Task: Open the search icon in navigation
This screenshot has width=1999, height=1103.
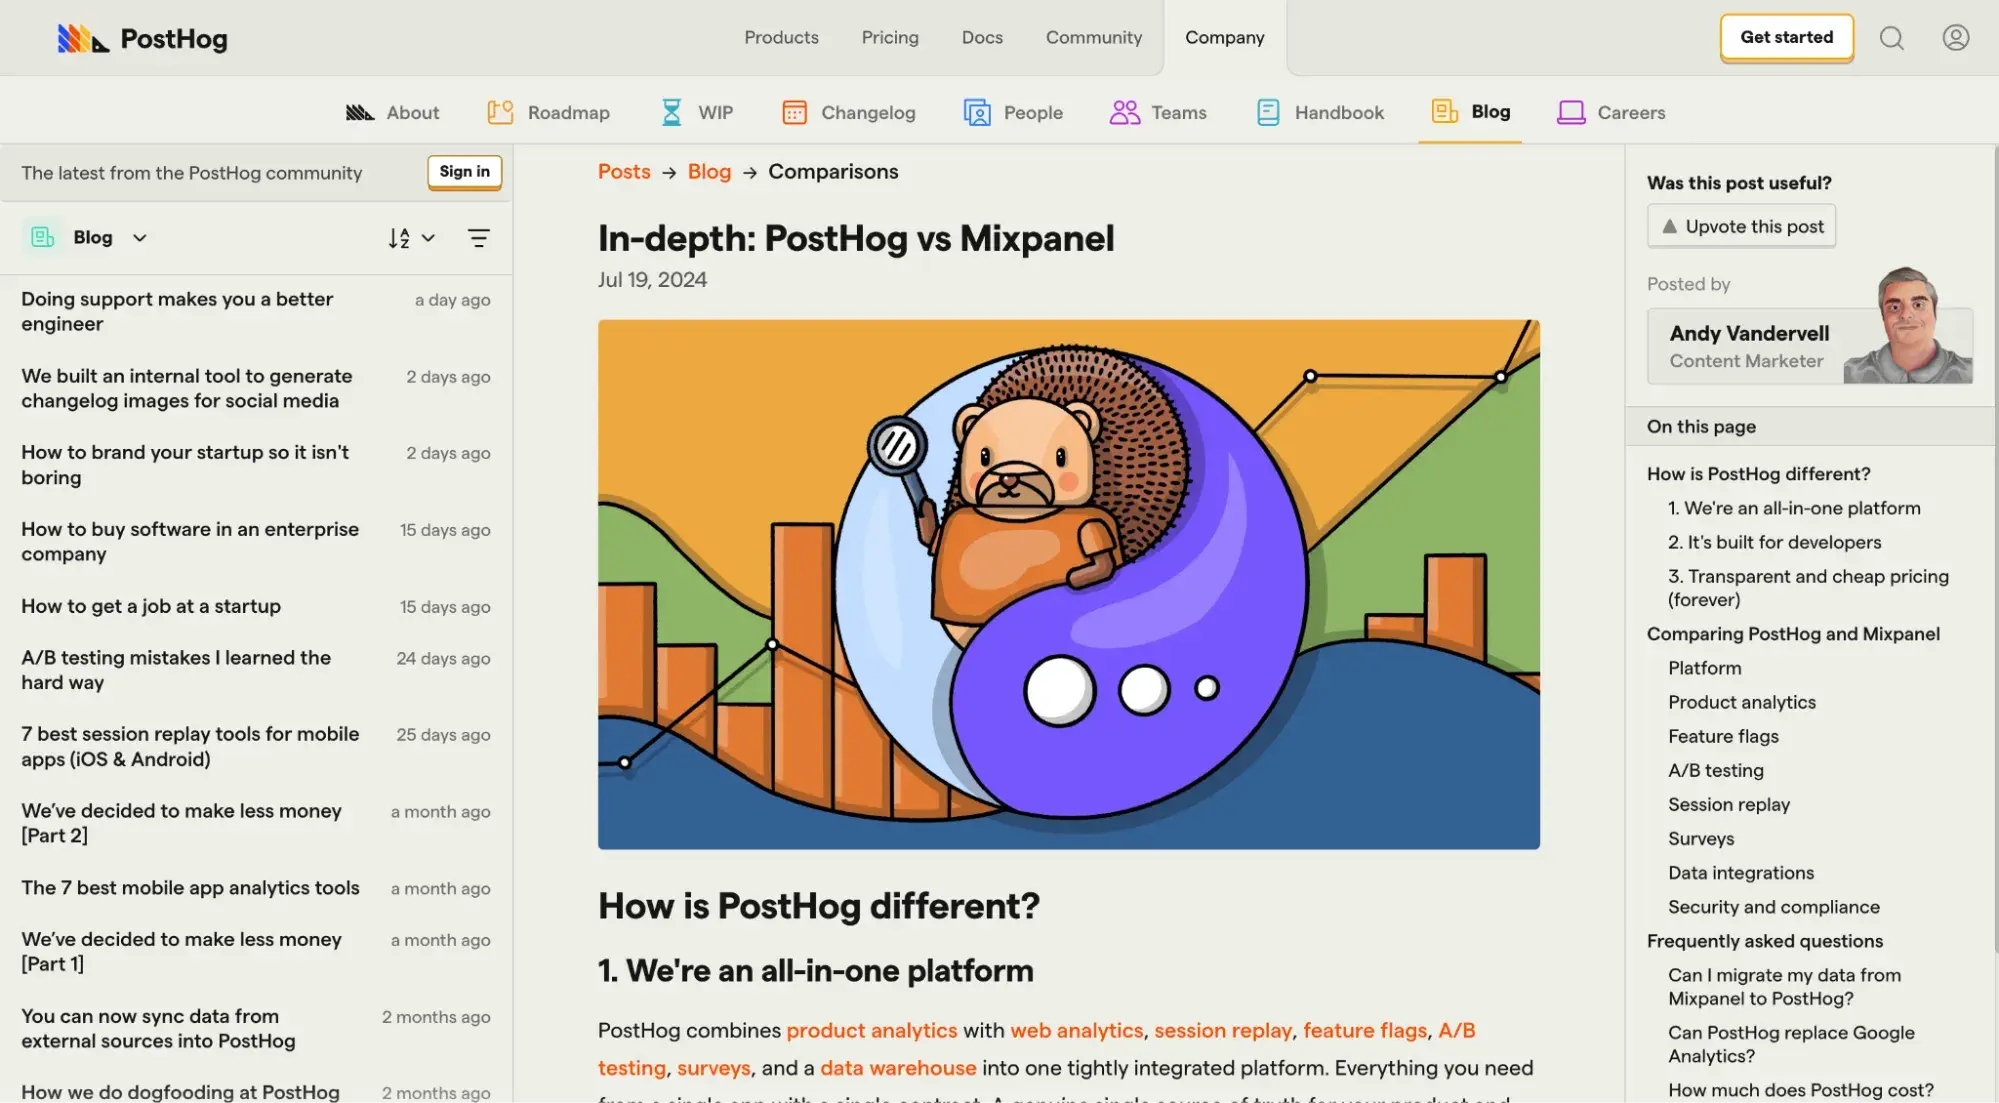Action: [x=1893, y=37]
